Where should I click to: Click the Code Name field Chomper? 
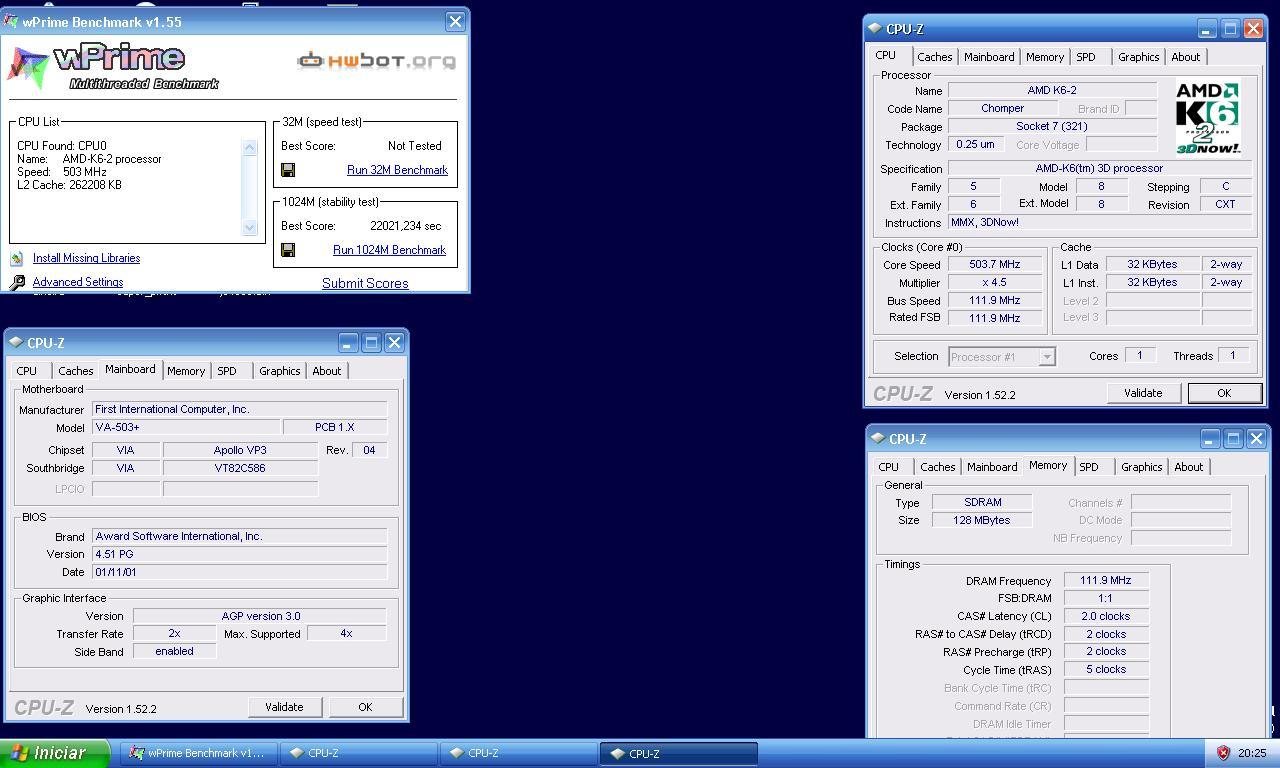pyautogui.click(x=1002, y=109)
